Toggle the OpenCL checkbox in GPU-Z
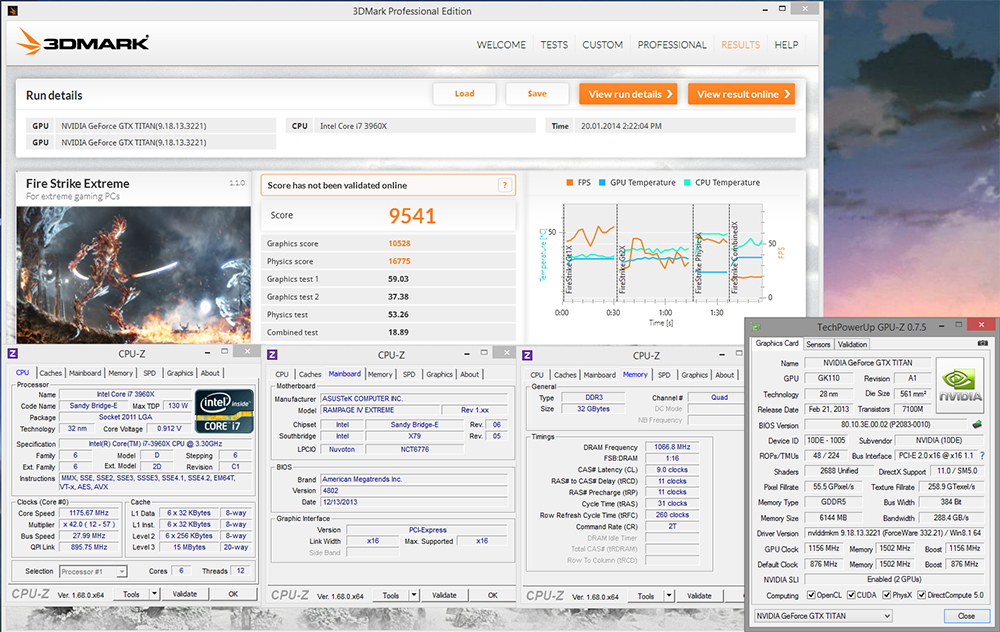This screenshot has height=632, width=1000. [811, 595]
